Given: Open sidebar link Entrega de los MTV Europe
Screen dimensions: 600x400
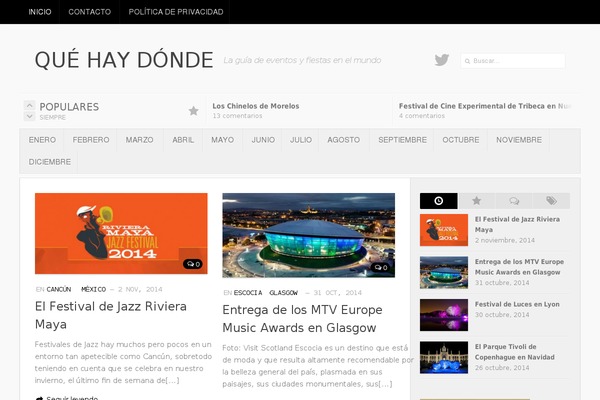Looking at the screenshot, I should pos(519,267).
